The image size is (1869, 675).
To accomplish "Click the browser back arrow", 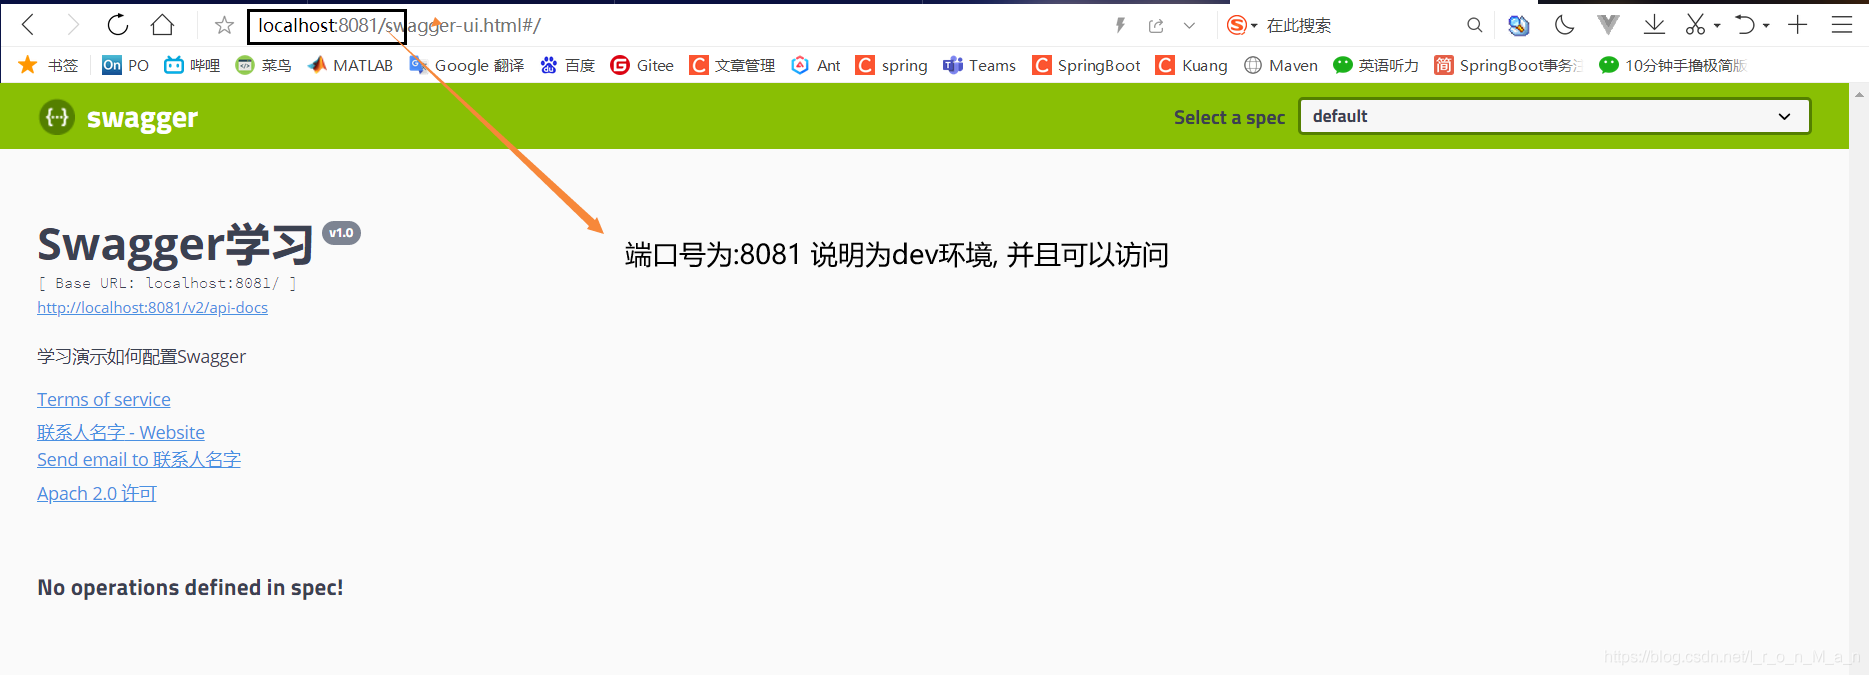I will pos(28,25).
